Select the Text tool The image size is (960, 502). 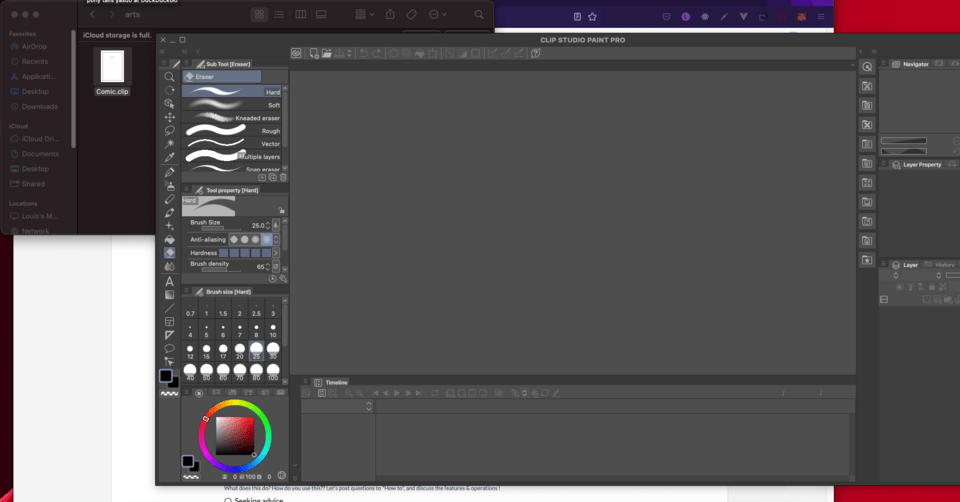click(170, 281)
